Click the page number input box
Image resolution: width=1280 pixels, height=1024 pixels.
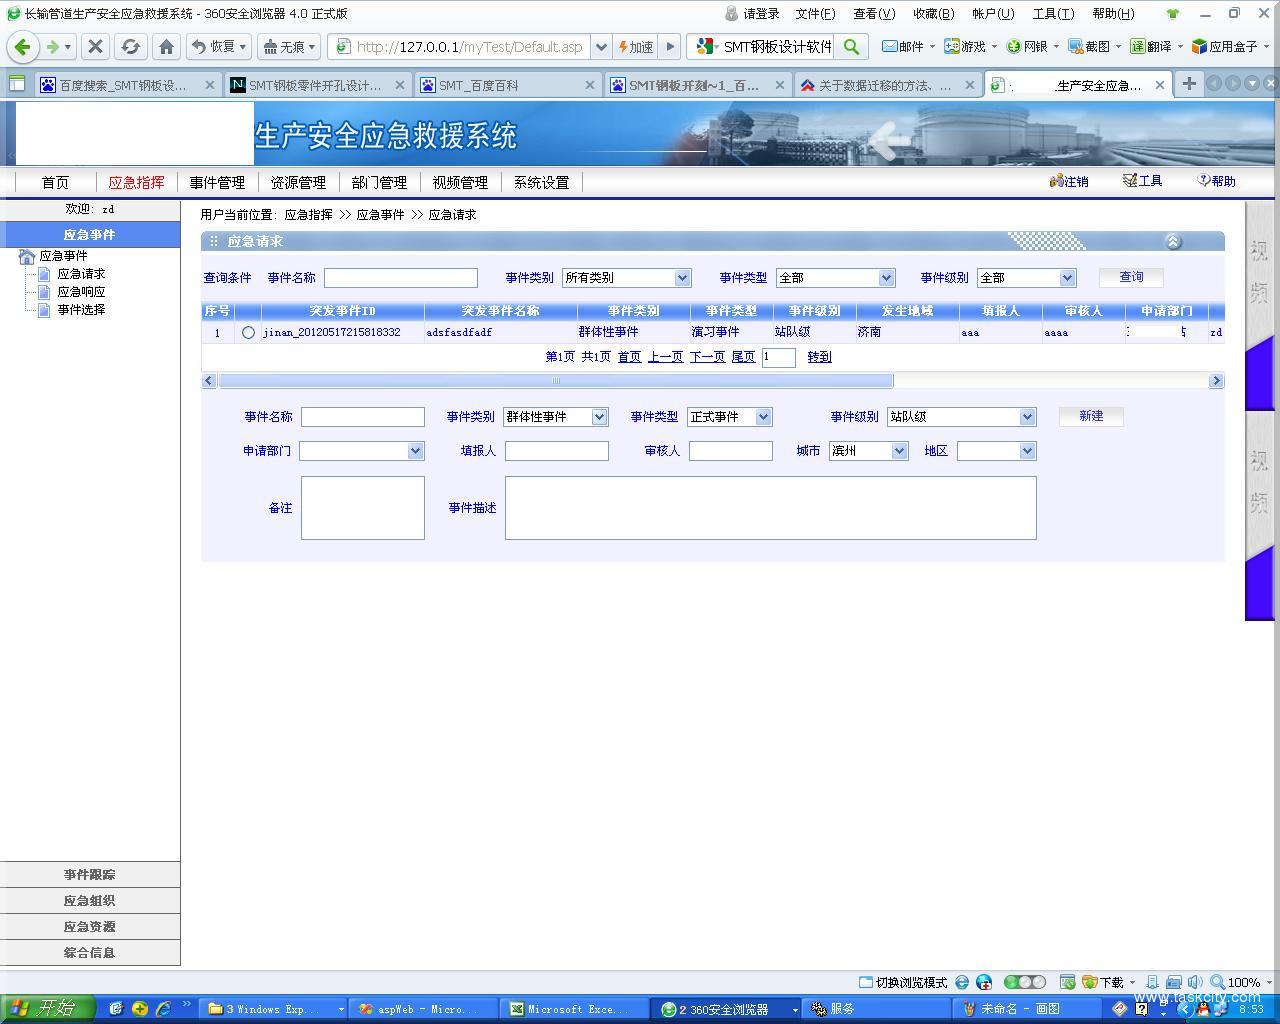[x=778, y=357]
